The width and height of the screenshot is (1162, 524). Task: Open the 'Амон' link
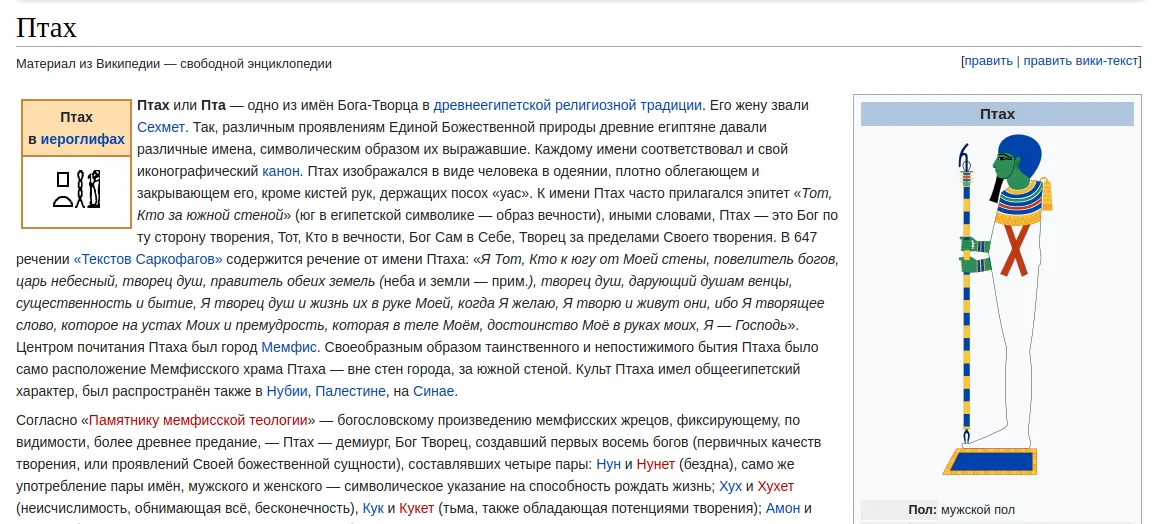783,508
